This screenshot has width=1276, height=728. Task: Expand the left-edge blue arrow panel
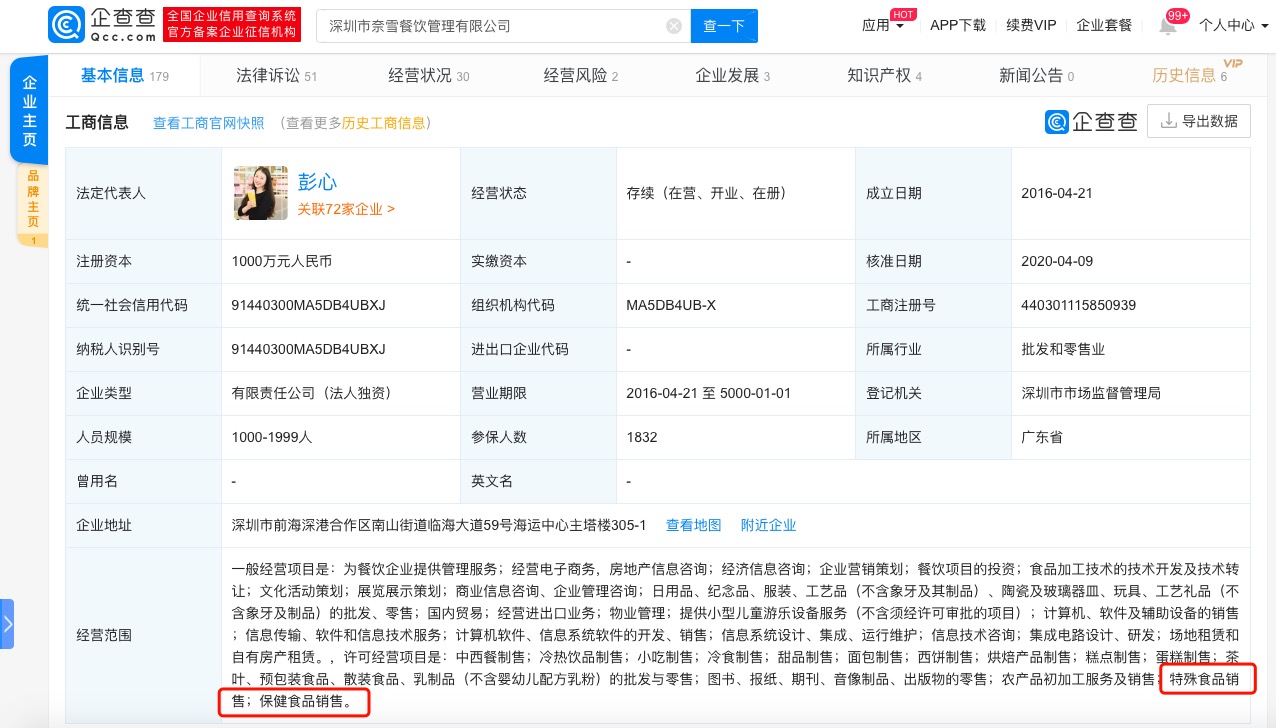tap(7, 624)
